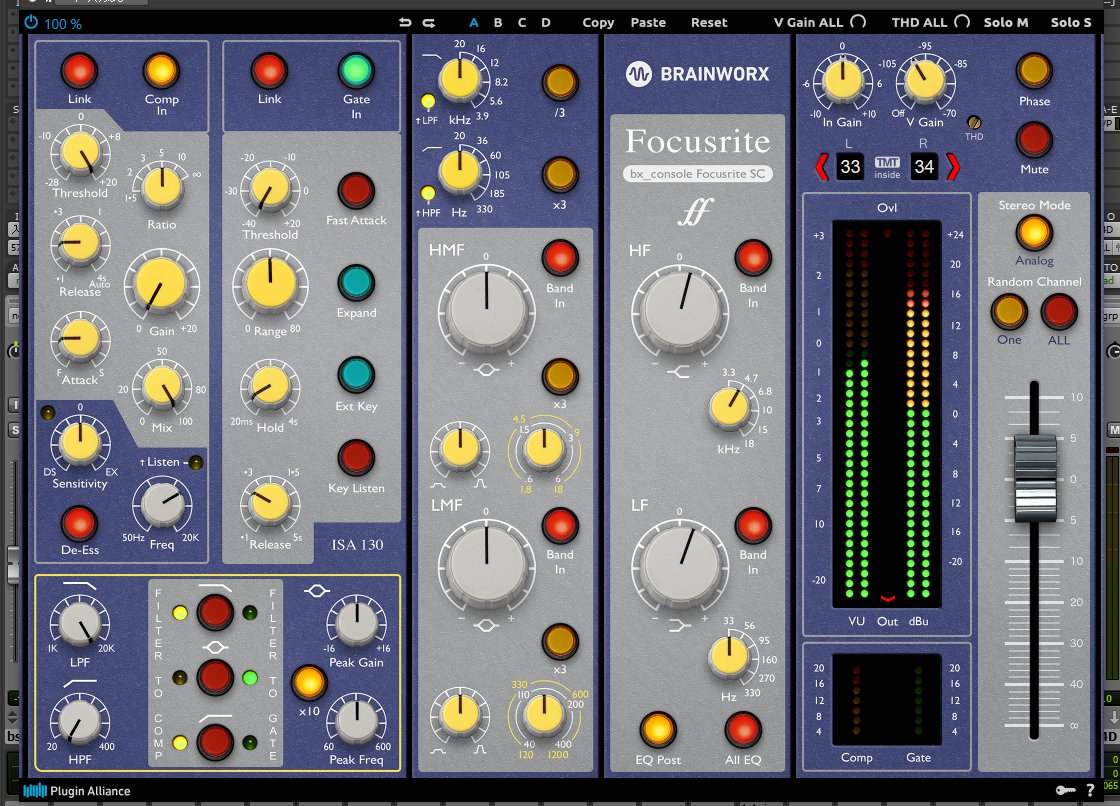
Task: Toggle the Comp In button
Action: point(161,71)
